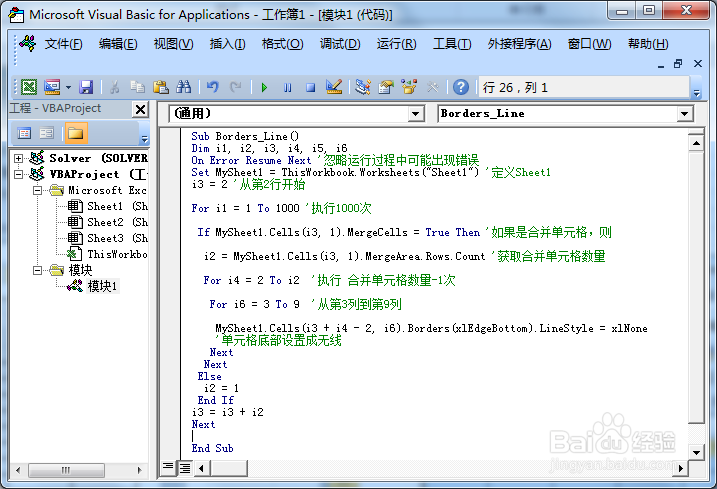
Task: Open the 格式(O) menu
Action: point(282,44)
